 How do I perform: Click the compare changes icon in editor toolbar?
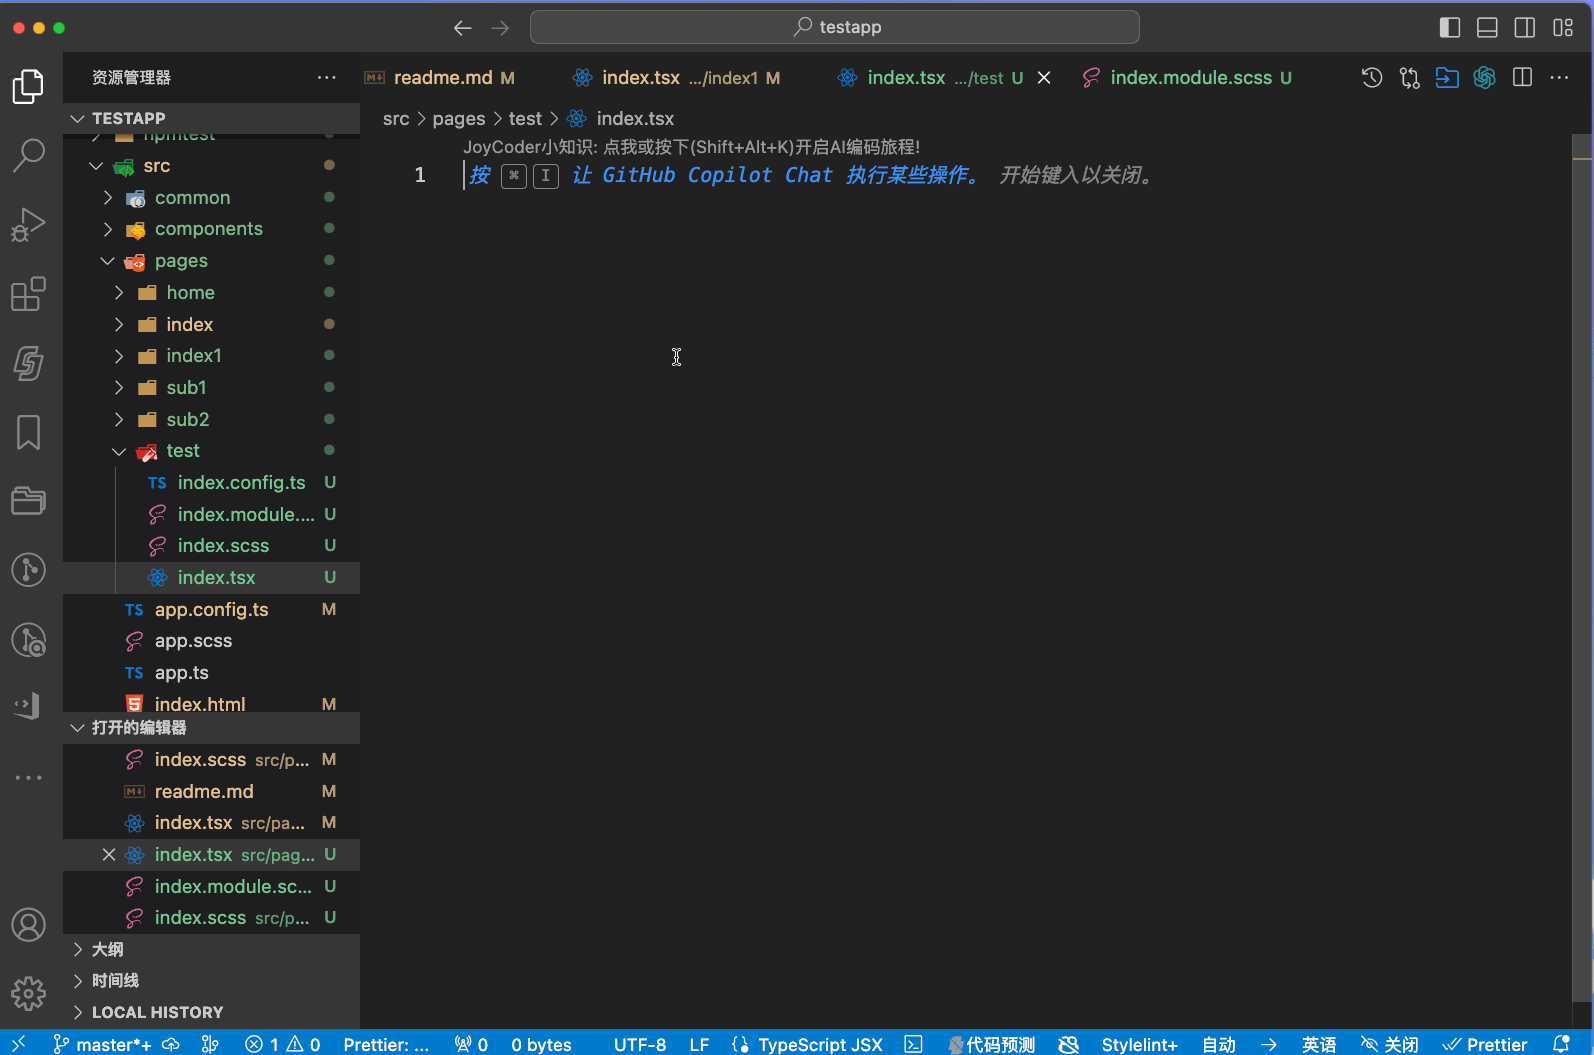[x=1409, y=78]
